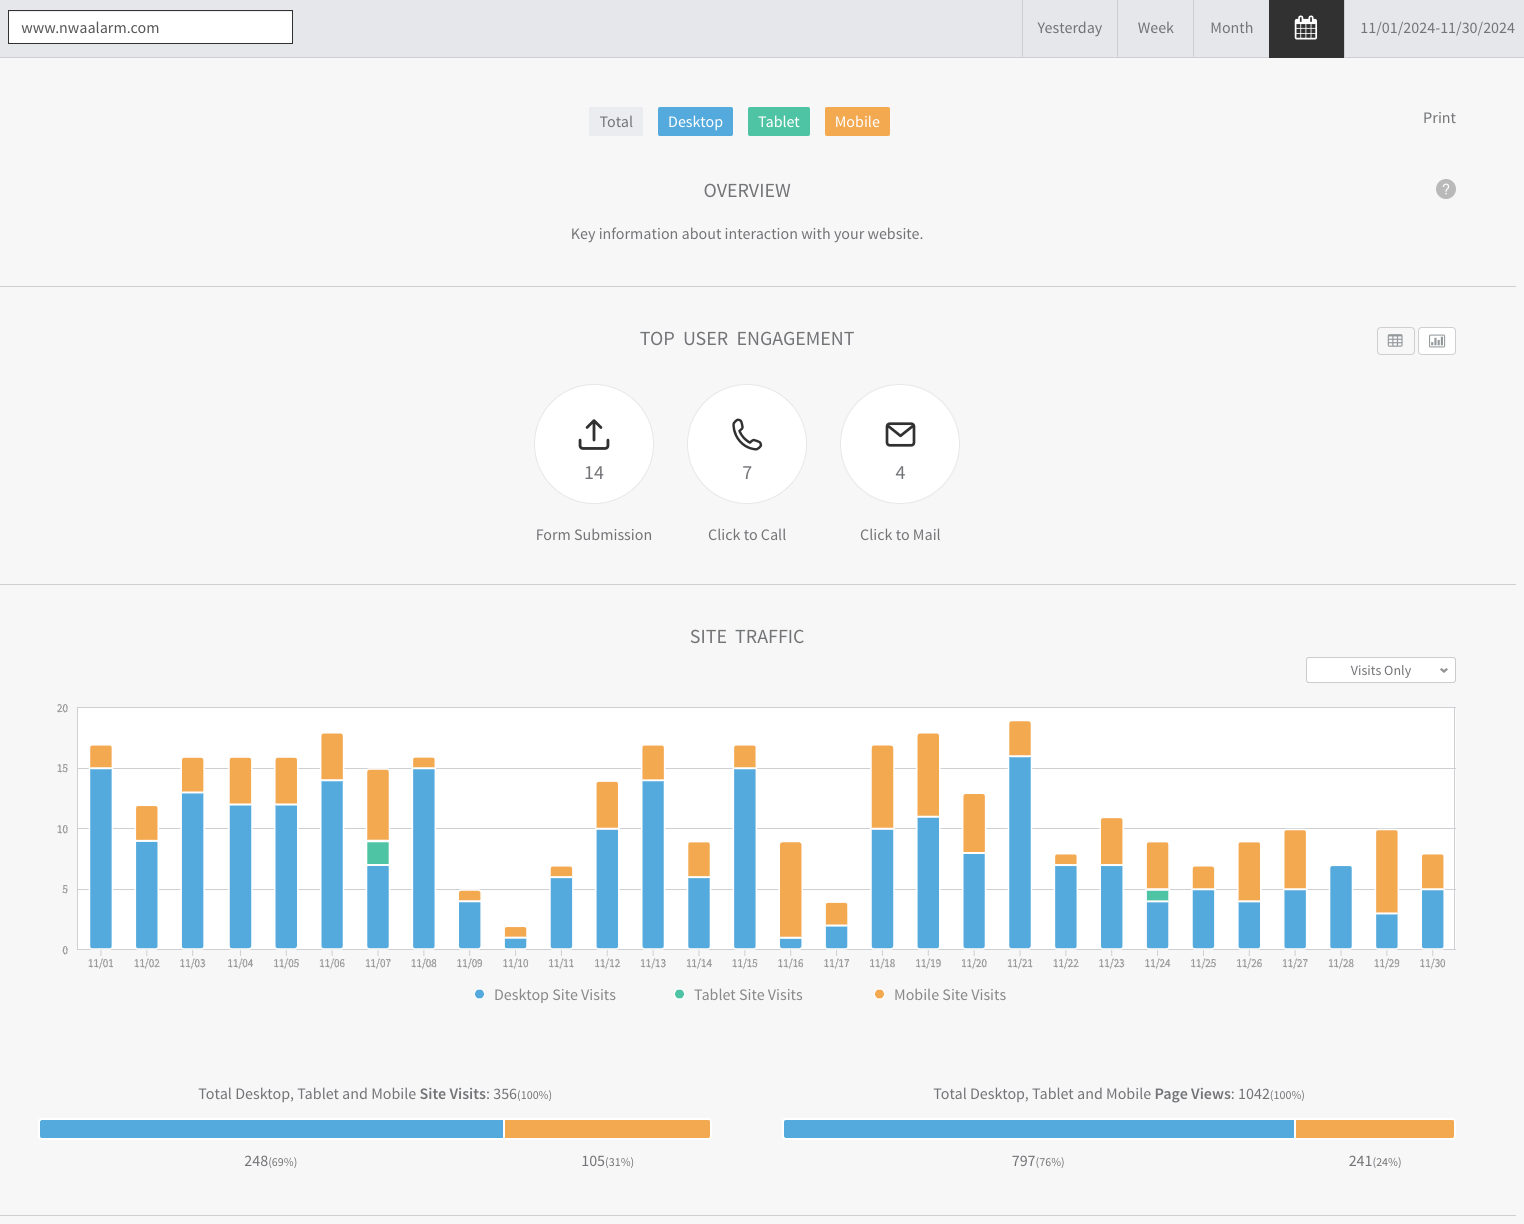
Task: Click the www.nwaalarm.com website input field
Action: click(150, 28)
